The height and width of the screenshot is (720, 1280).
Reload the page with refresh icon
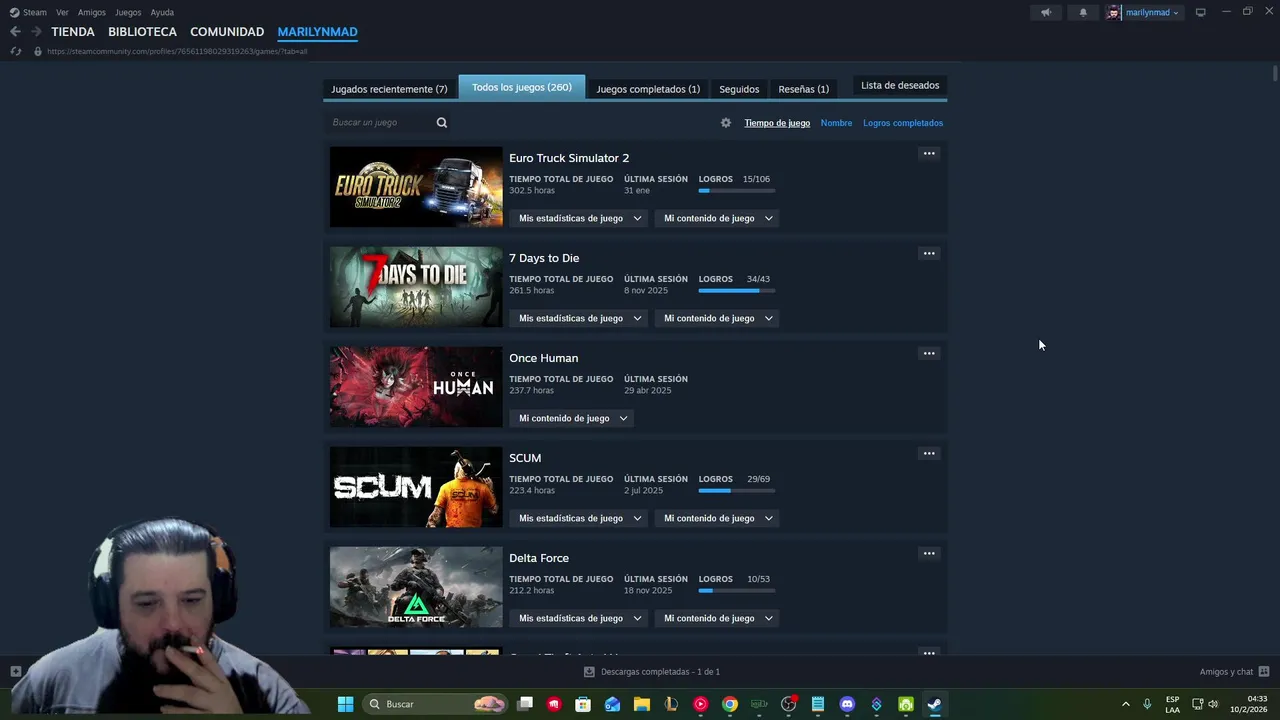coord(16,51)
